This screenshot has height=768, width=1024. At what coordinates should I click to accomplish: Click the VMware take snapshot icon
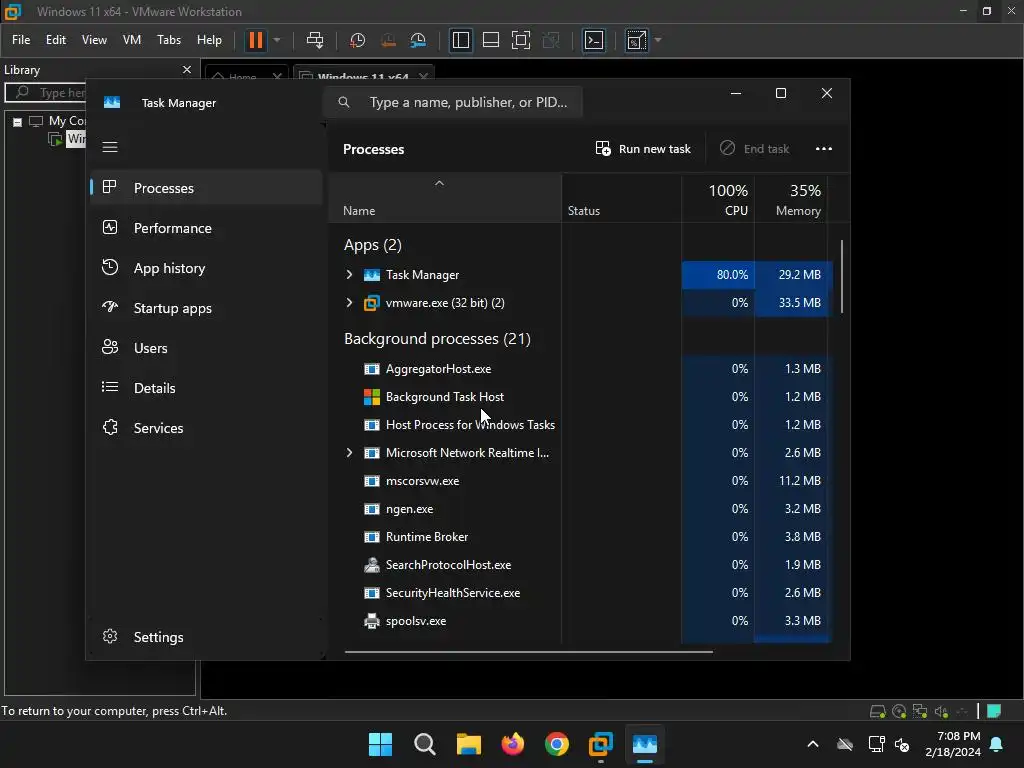357,40
